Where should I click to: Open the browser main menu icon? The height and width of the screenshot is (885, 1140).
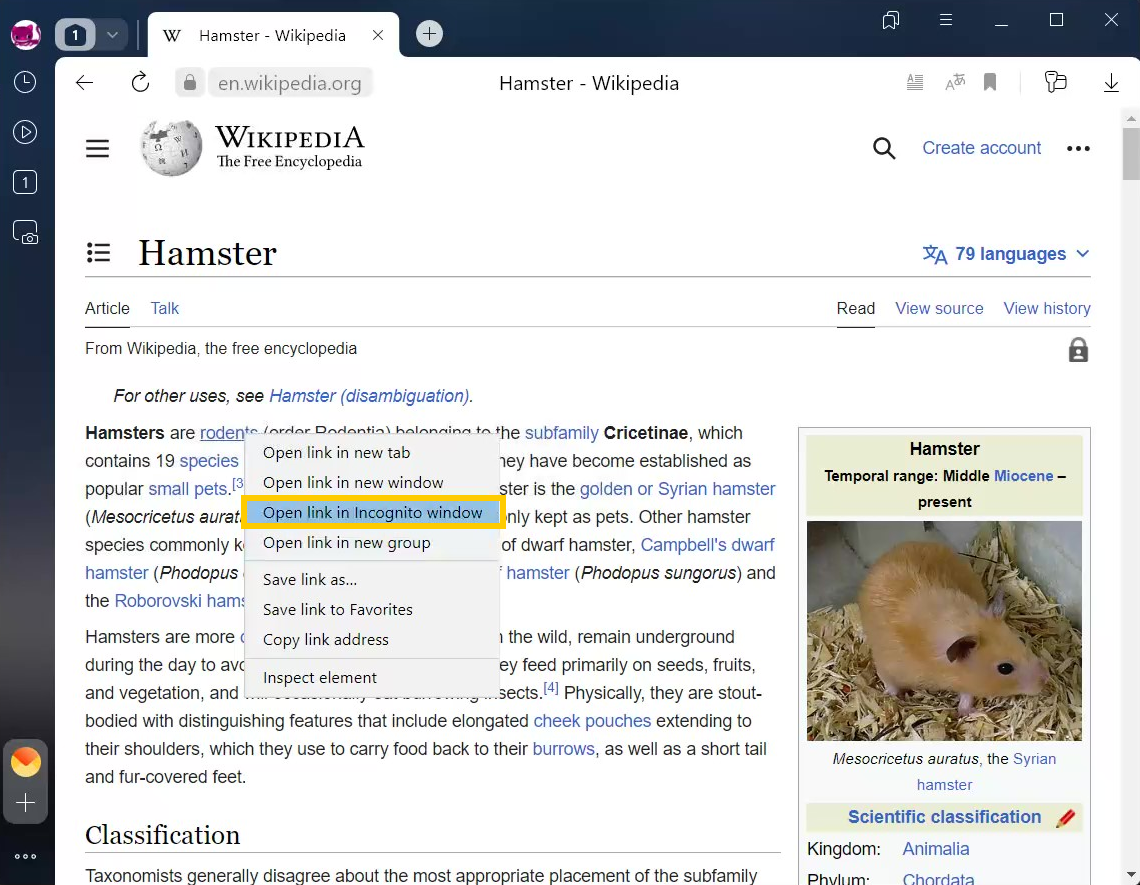click(x=946, y=20)
